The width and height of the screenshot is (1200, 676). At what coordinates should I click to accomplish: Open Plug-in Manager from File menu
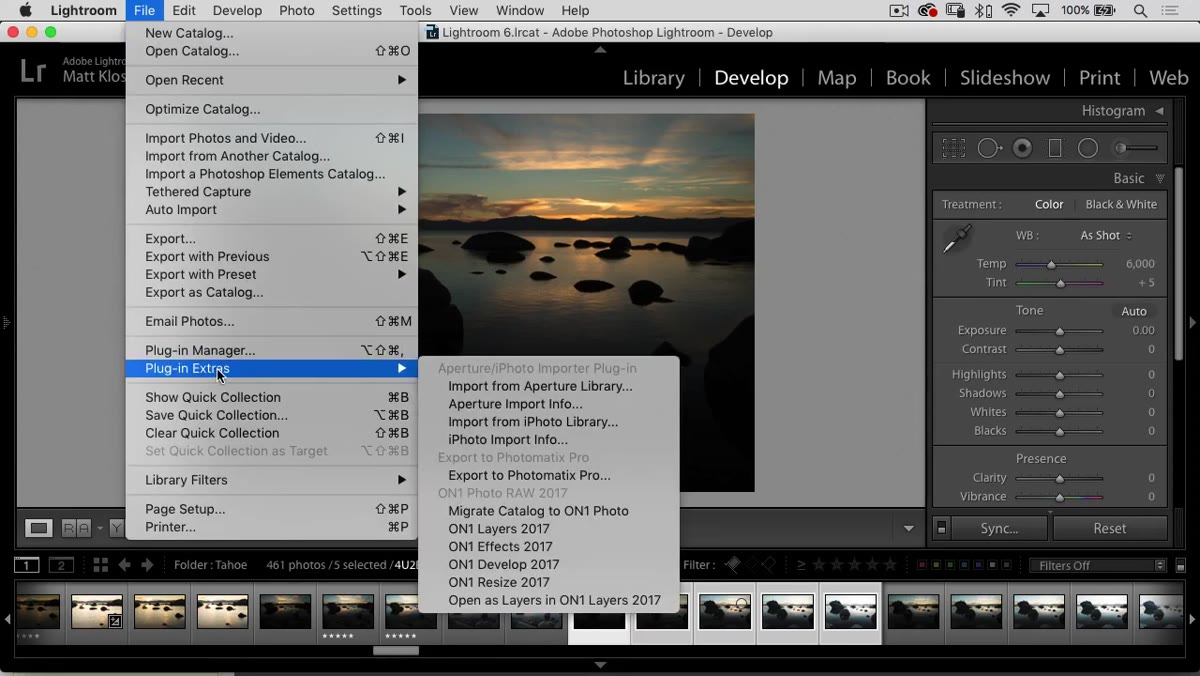click(272, 350)
